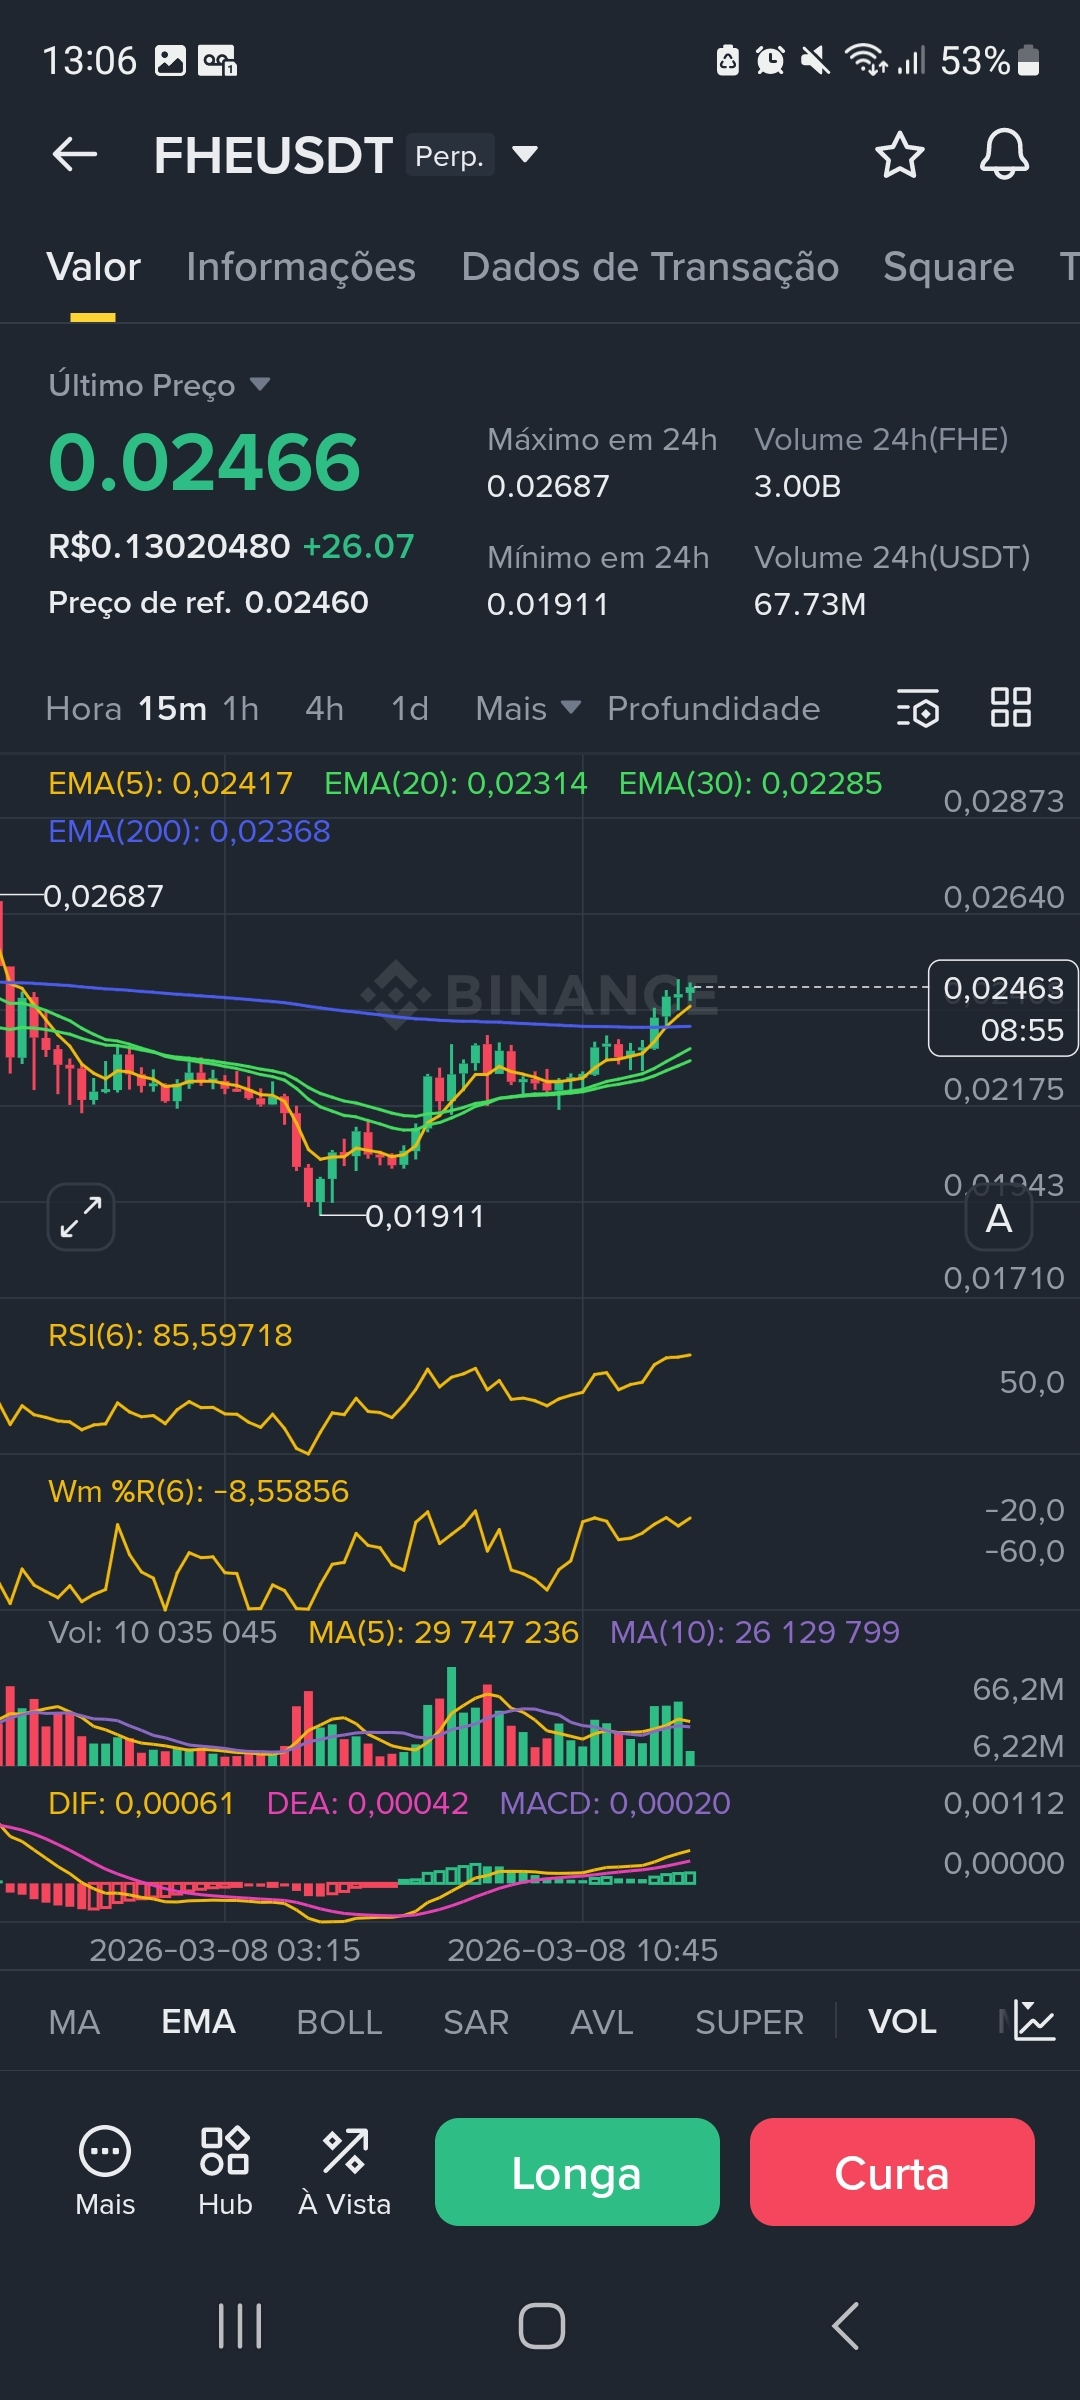Tap the chart low label 0,01911
1080x2400 pixels.
tap(424, 1216)
